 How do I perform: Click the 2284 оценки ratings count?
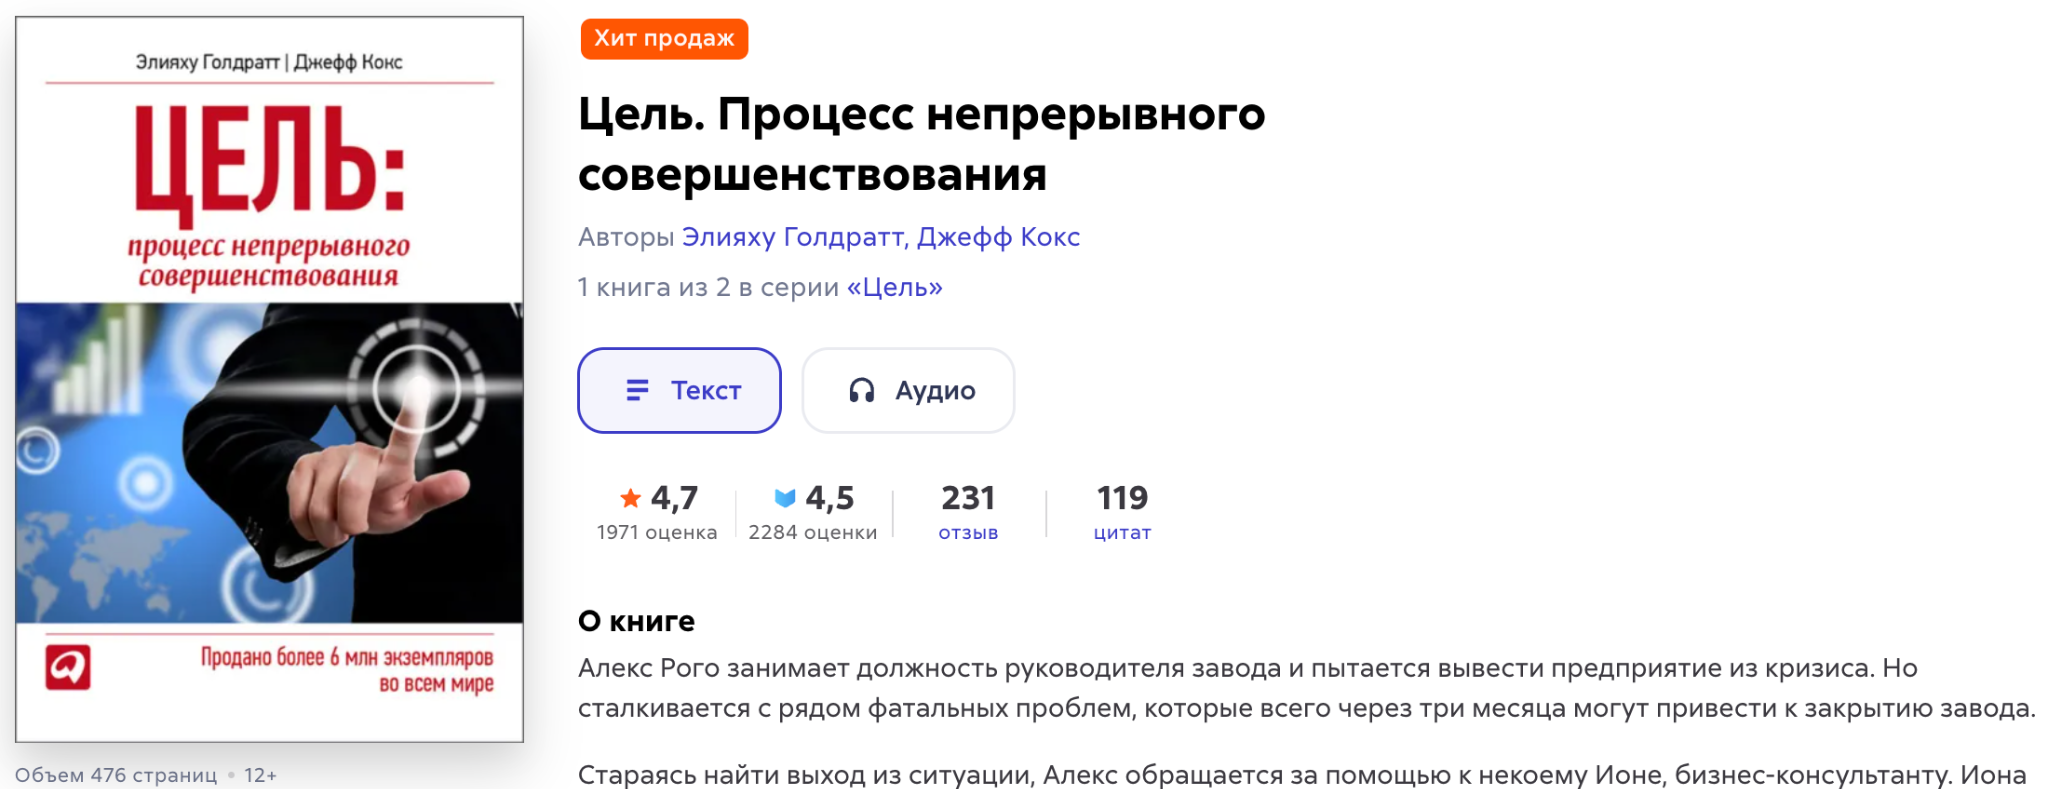click(812, 533)
